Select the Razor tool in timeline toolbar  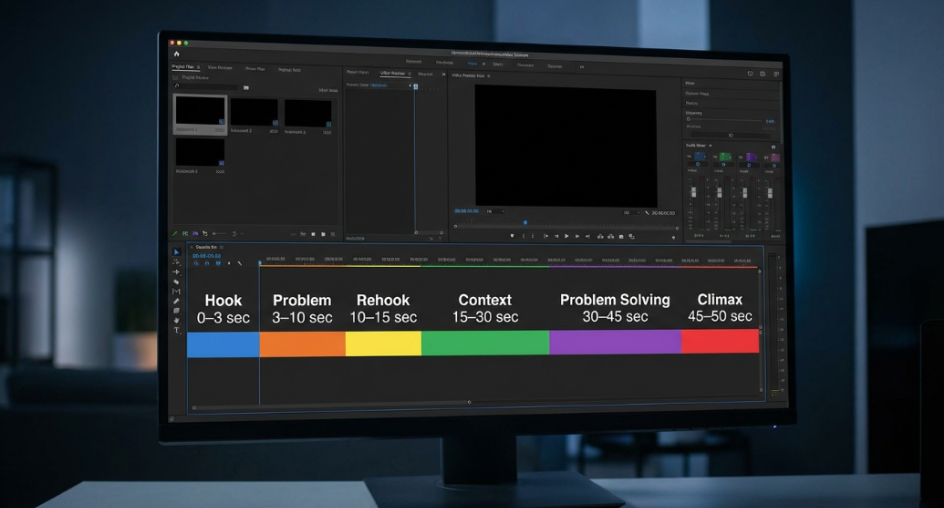[176, 282]
